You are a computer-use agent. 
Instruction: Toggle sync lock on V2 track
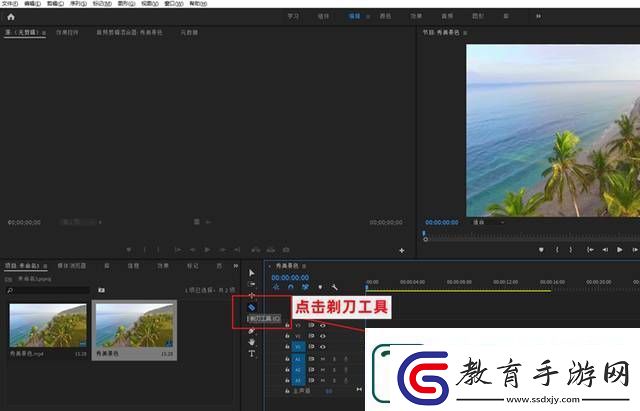tap(311, 336)
